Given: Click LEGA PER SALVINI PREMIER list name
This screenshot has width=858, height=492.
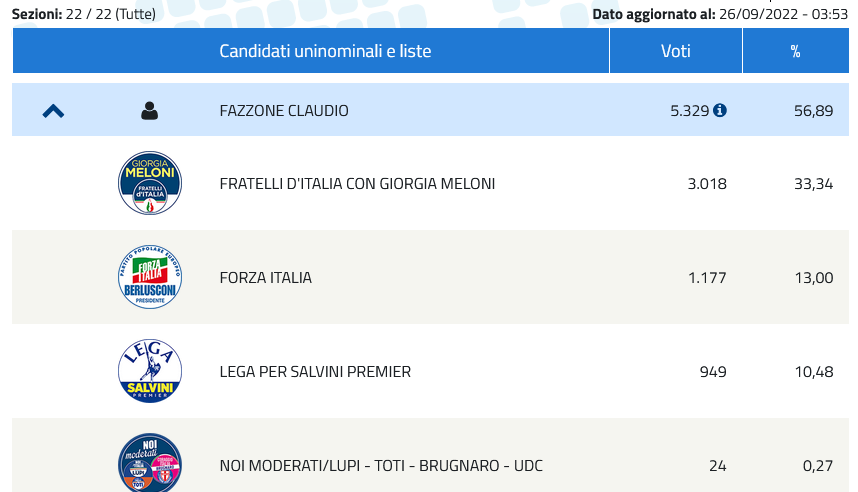Looking at the screenshot, I should 315,372.
